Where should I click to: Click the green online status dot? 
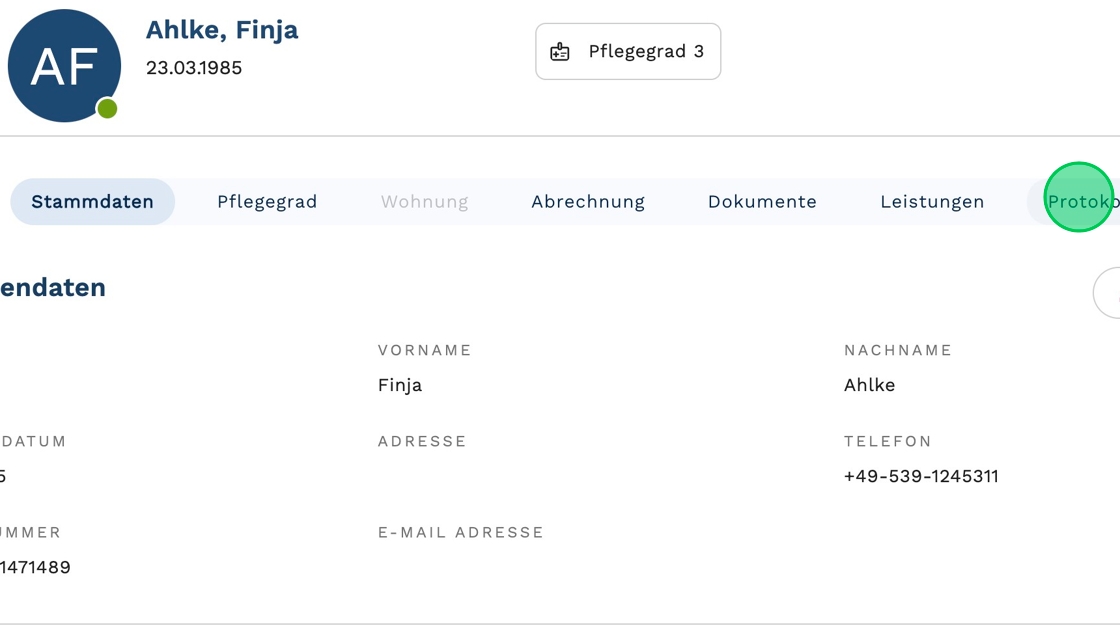(x=107, y=109)
